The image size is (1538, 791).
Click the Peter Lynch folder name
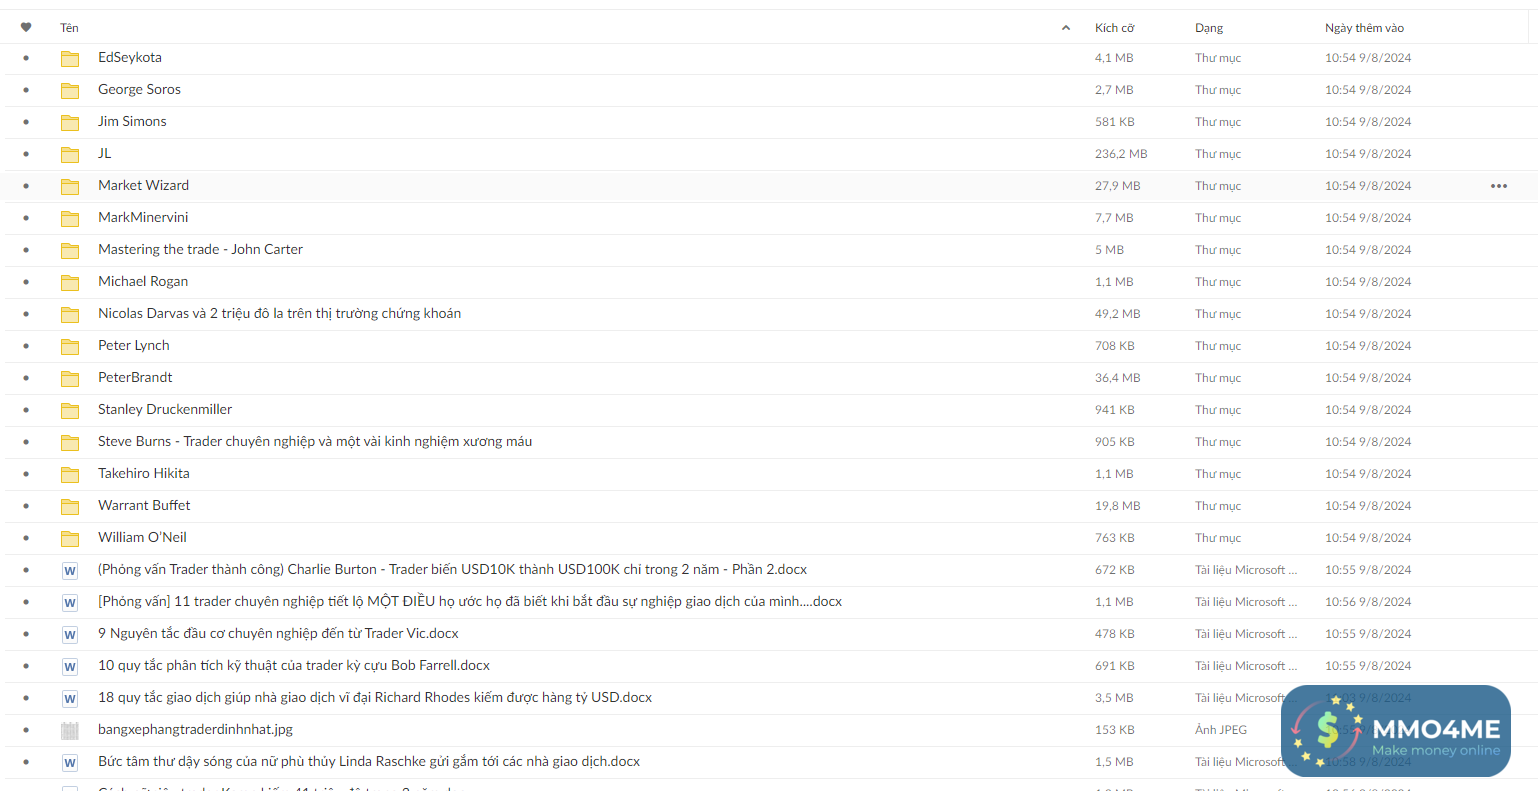[x=134, y=346]
